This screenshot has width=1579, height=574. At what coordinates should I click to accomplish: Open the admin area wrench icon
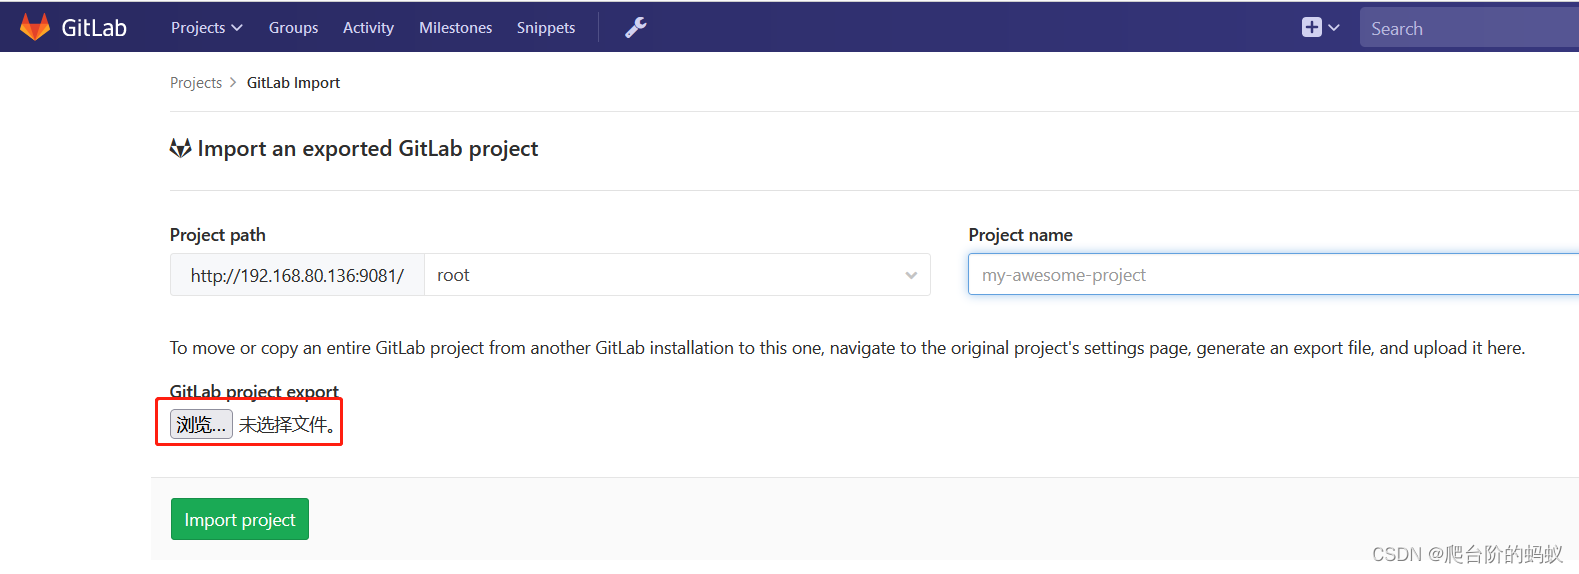pyautogui.click(x=636, y=28)
